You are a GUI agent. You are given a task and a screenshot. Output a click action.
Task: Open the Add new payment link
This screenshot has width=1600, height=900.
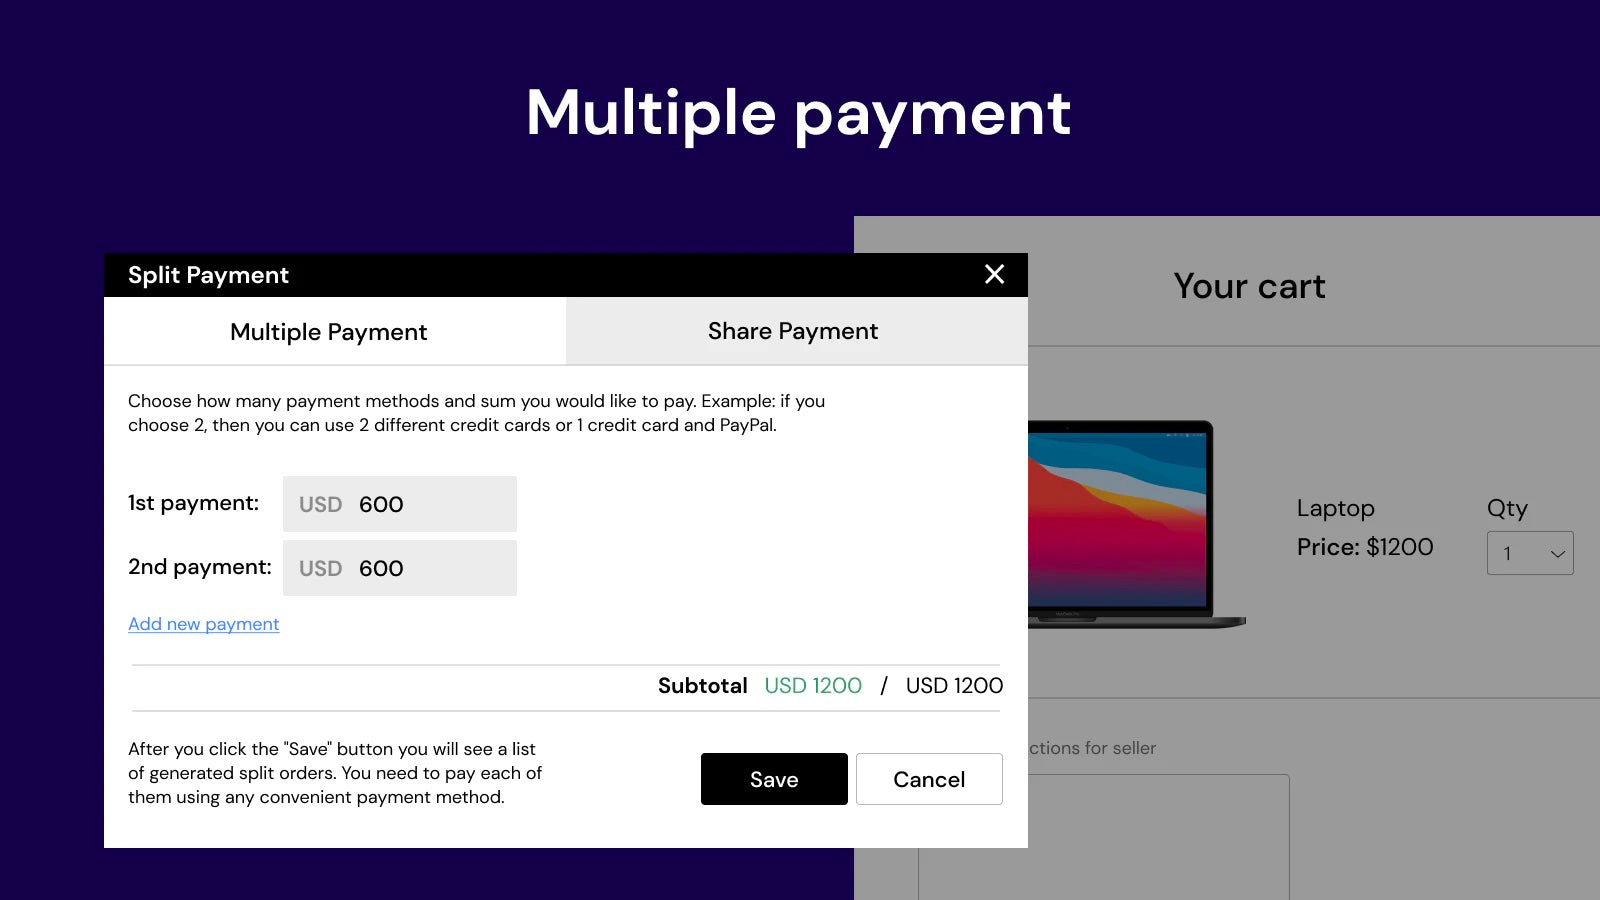[x=203, y=624]
